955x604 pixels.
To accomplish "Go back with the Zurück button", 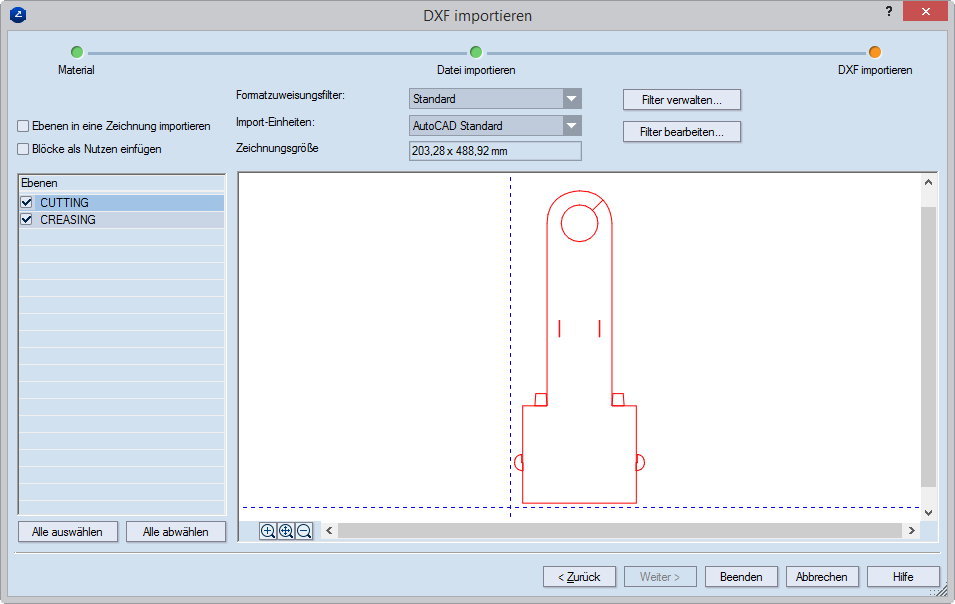I will (579, 577).
